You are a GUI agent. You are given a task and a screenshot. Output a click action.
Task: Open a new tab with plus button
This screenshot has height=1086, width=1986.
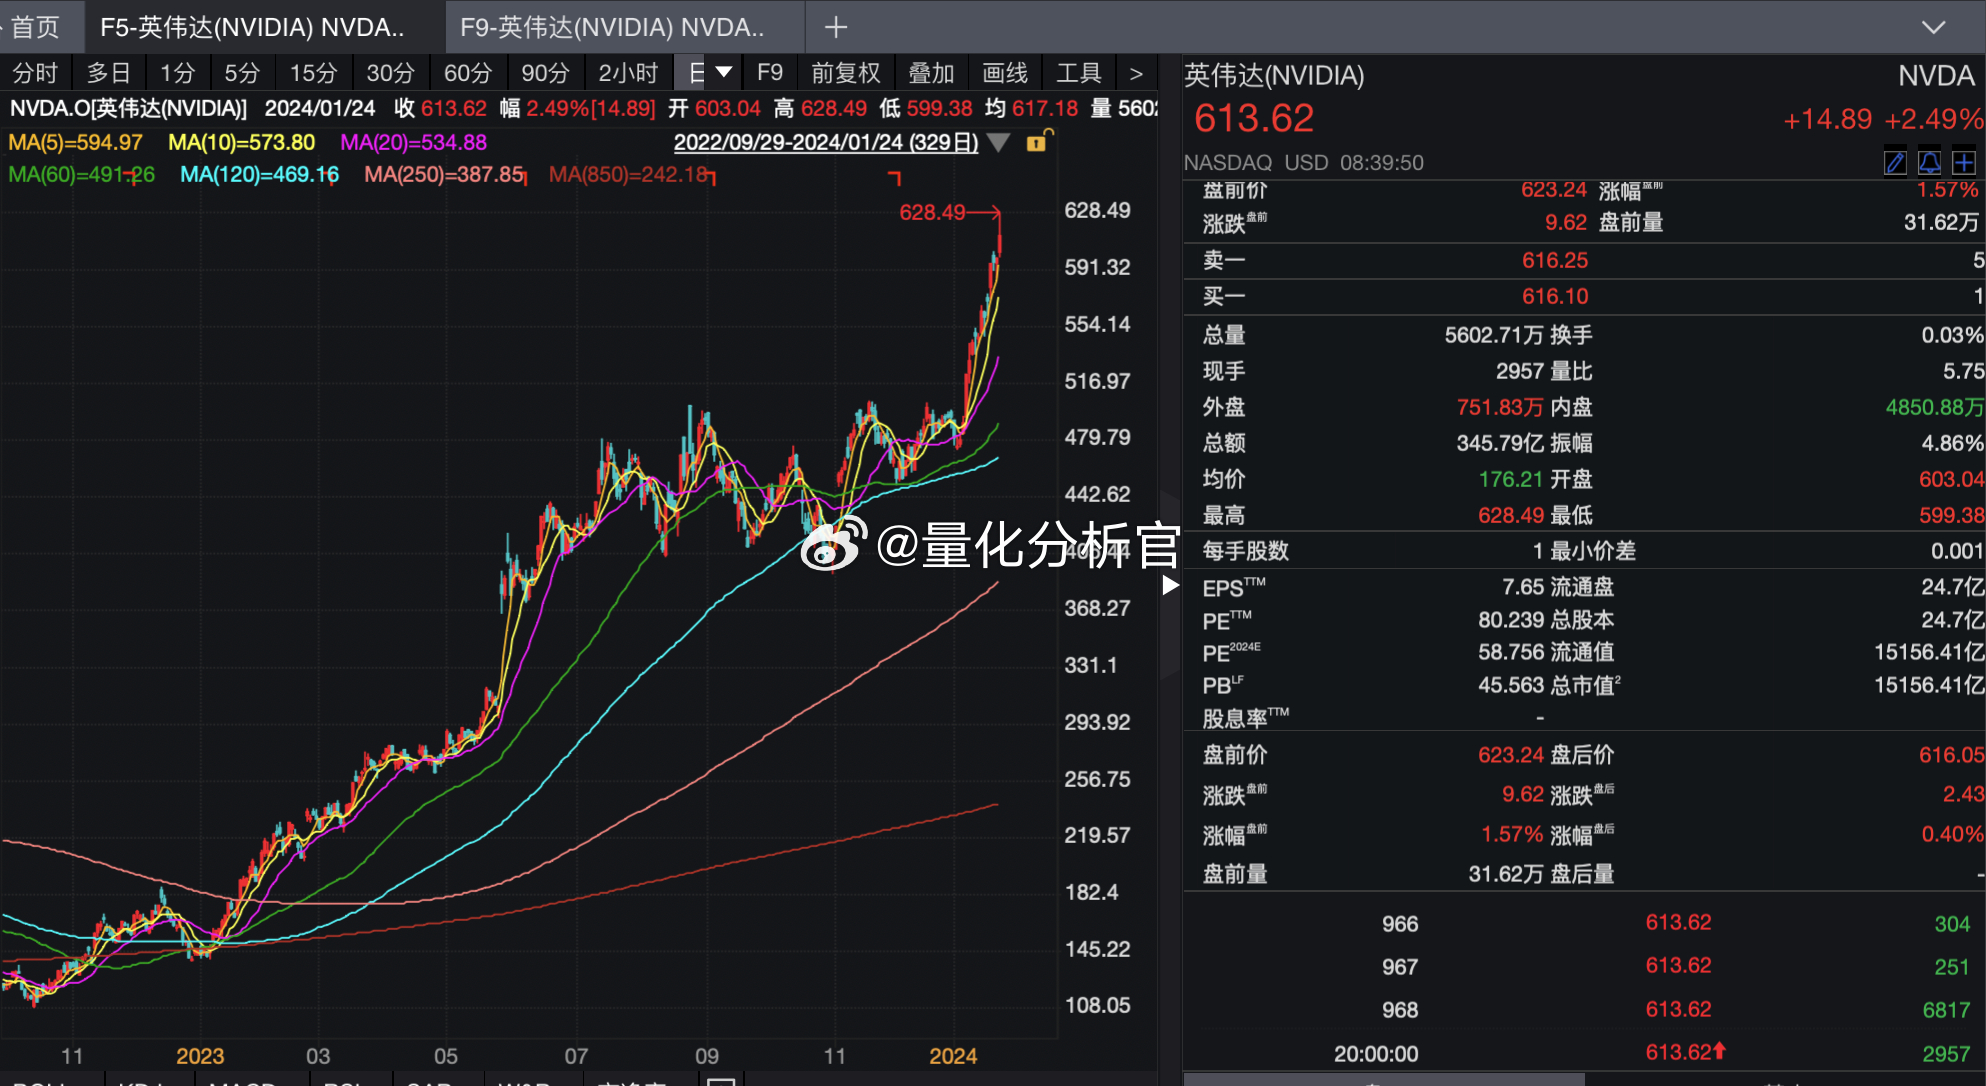[x=836, y=27]
